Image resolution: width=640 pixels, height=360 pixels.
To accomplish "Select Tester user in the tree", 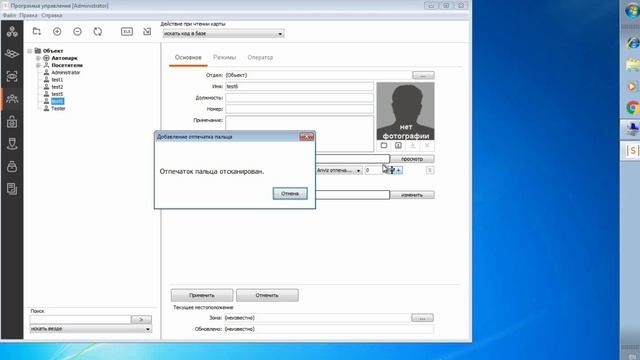I will tap(58, 109).
